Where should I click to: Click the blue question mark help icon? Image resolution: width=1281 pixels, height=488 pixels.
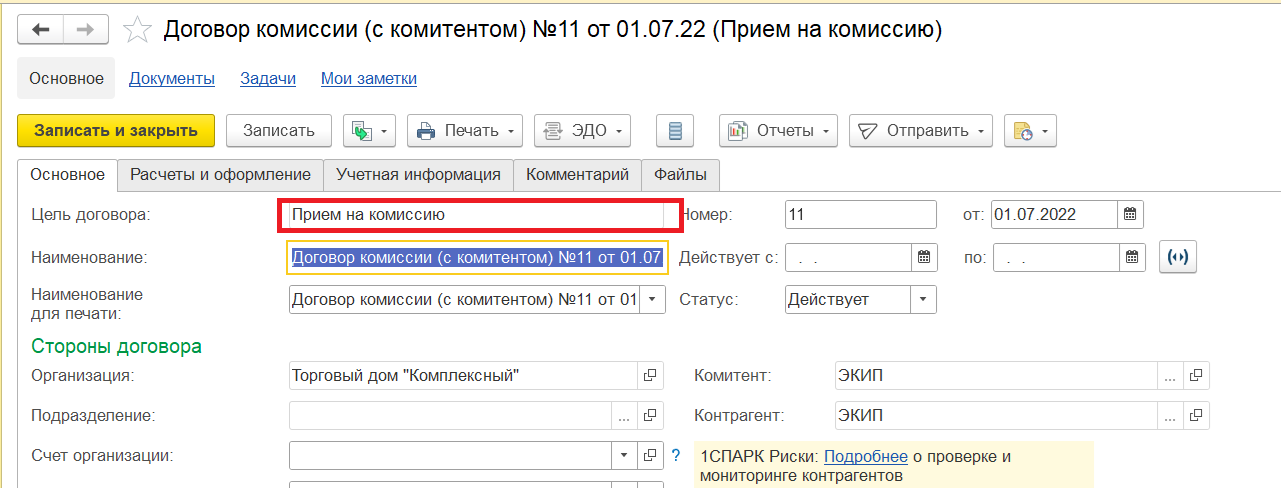677,455
